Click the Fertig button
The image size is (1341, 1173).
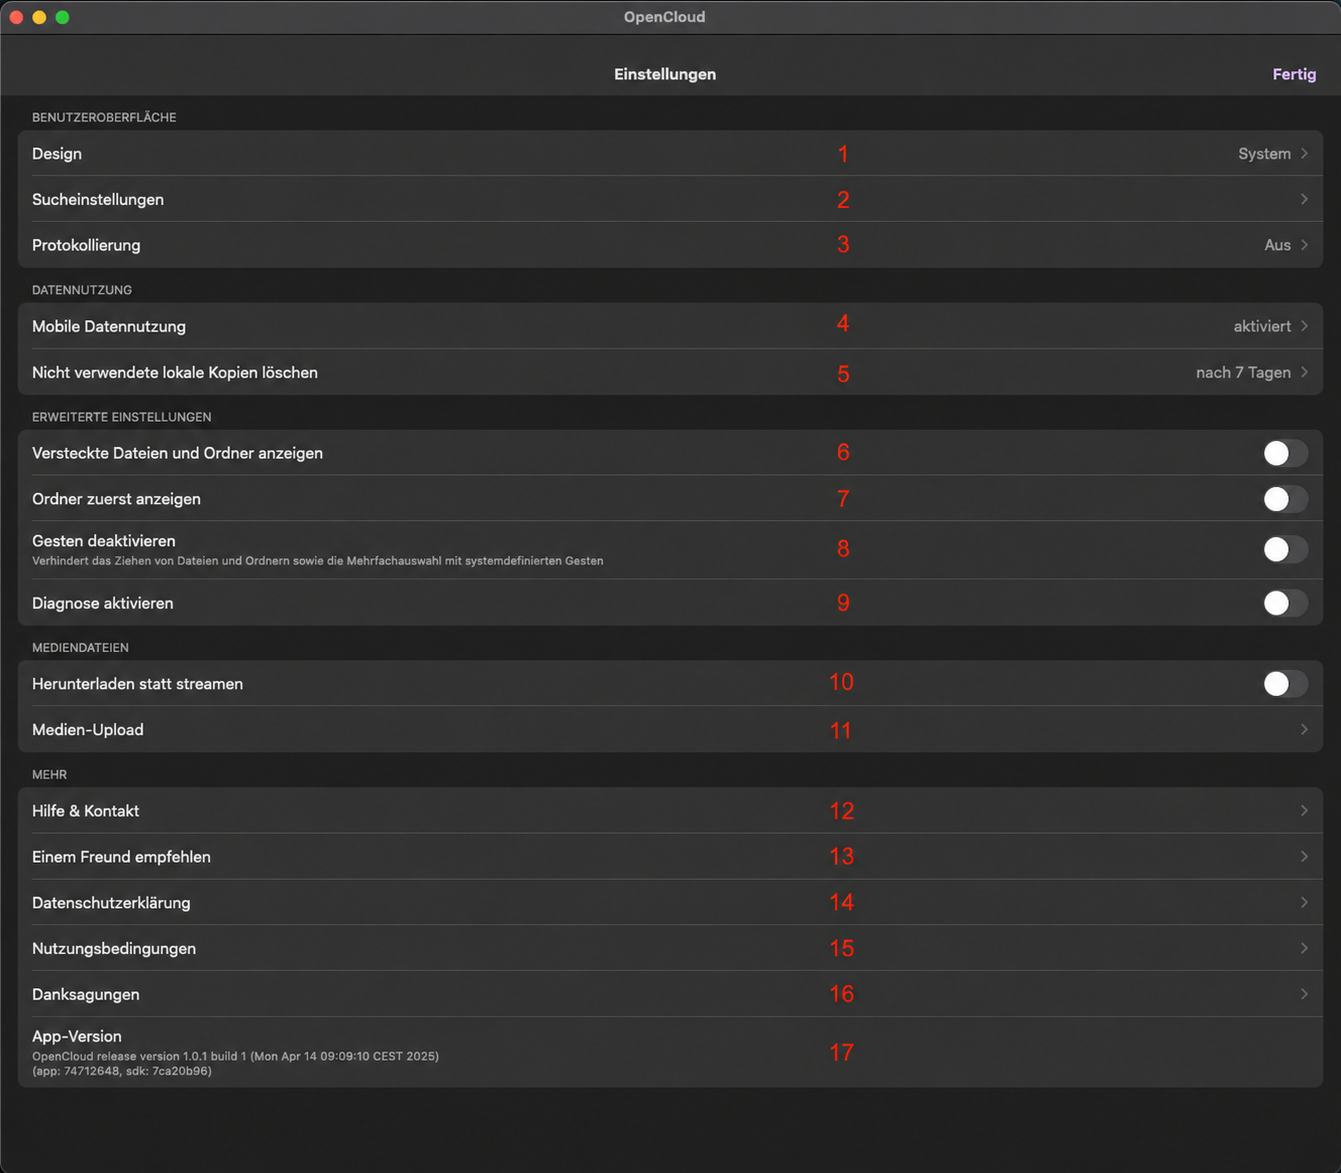pyautogui.click(x=1294, y=74)
